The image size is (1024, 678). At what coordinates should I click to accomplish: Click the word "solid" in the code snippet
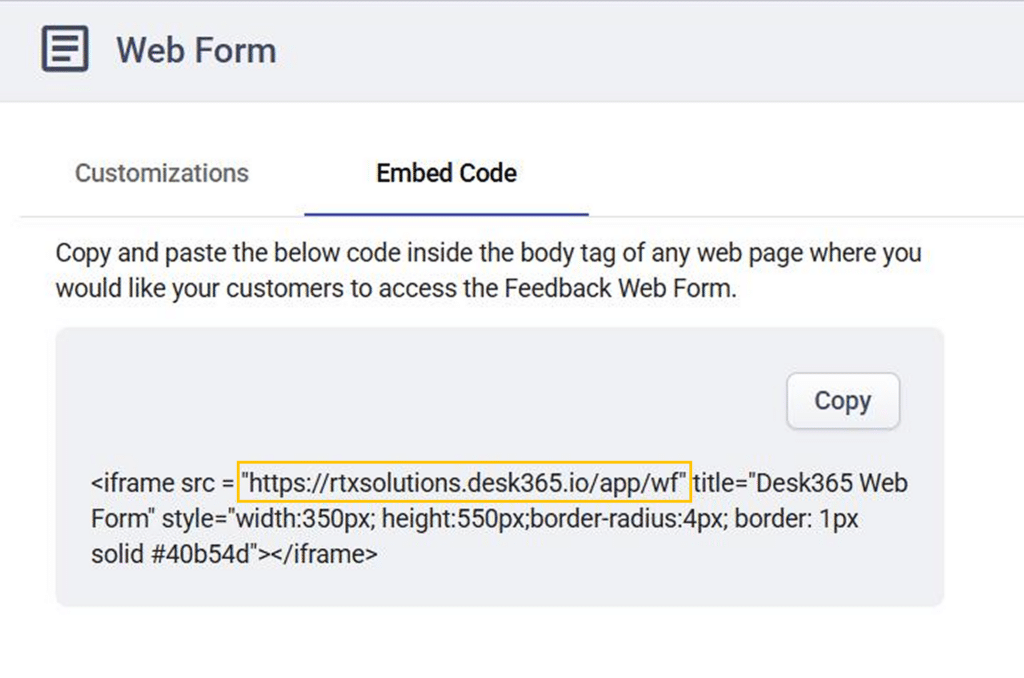pyautogui.click(x=118, y=554)
